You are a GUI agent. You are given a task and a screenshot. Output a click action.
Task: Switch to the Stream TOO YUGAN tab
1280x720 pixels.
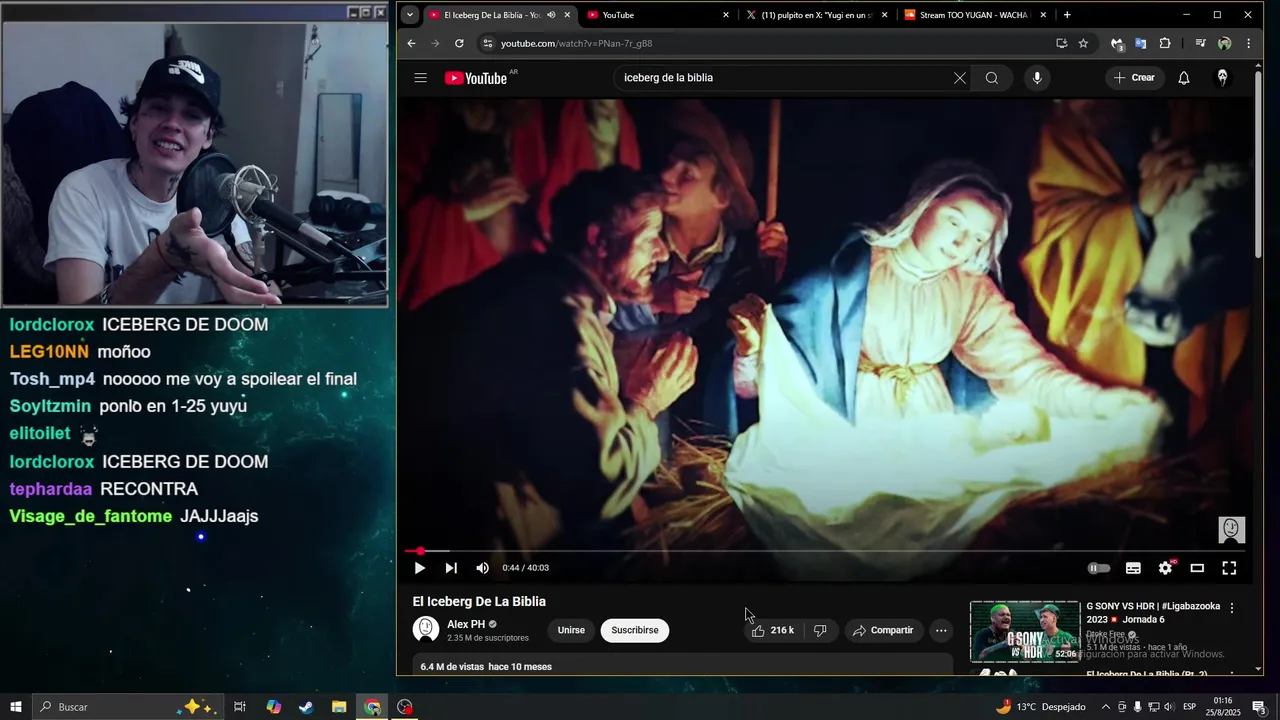974,15
